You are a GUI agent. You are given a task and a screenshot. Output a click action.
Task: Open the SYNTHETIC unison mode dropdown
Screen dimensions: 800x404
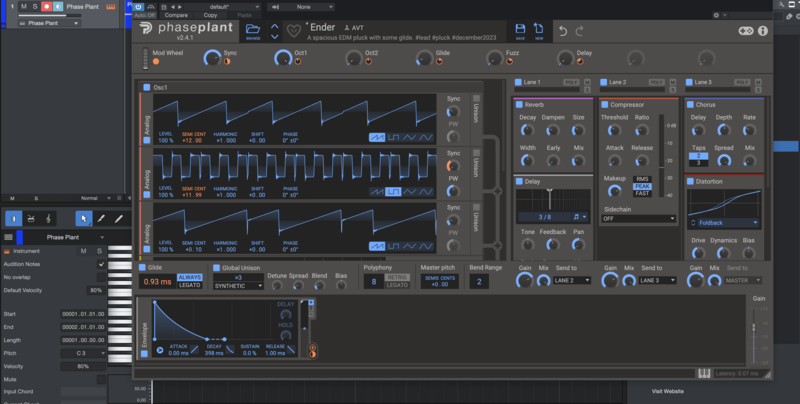click(239, 285)
